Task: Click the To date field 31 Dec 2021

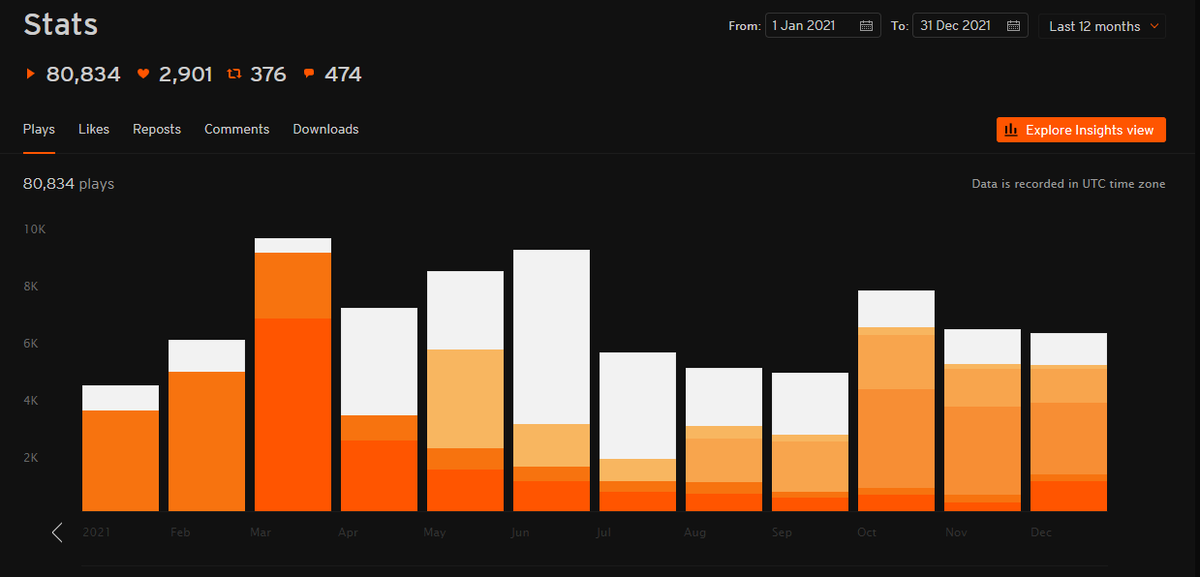Action: 958,26
